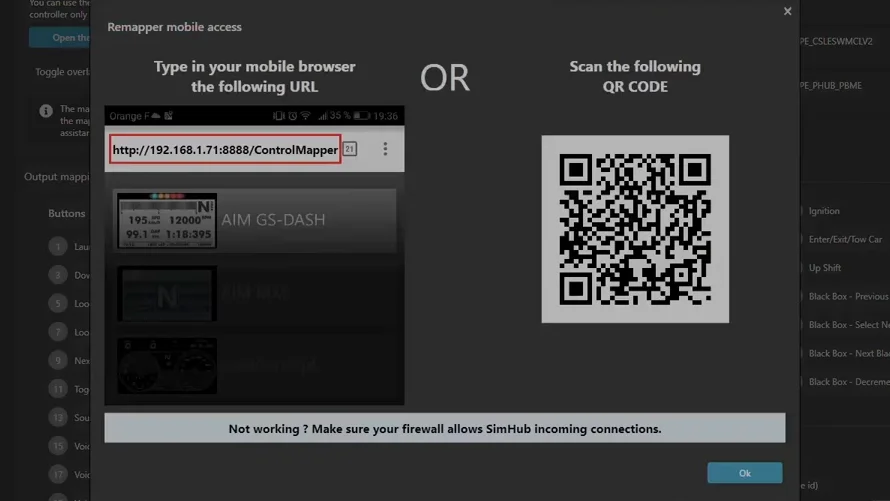Select button number 11 in background list

click(58, 389)
